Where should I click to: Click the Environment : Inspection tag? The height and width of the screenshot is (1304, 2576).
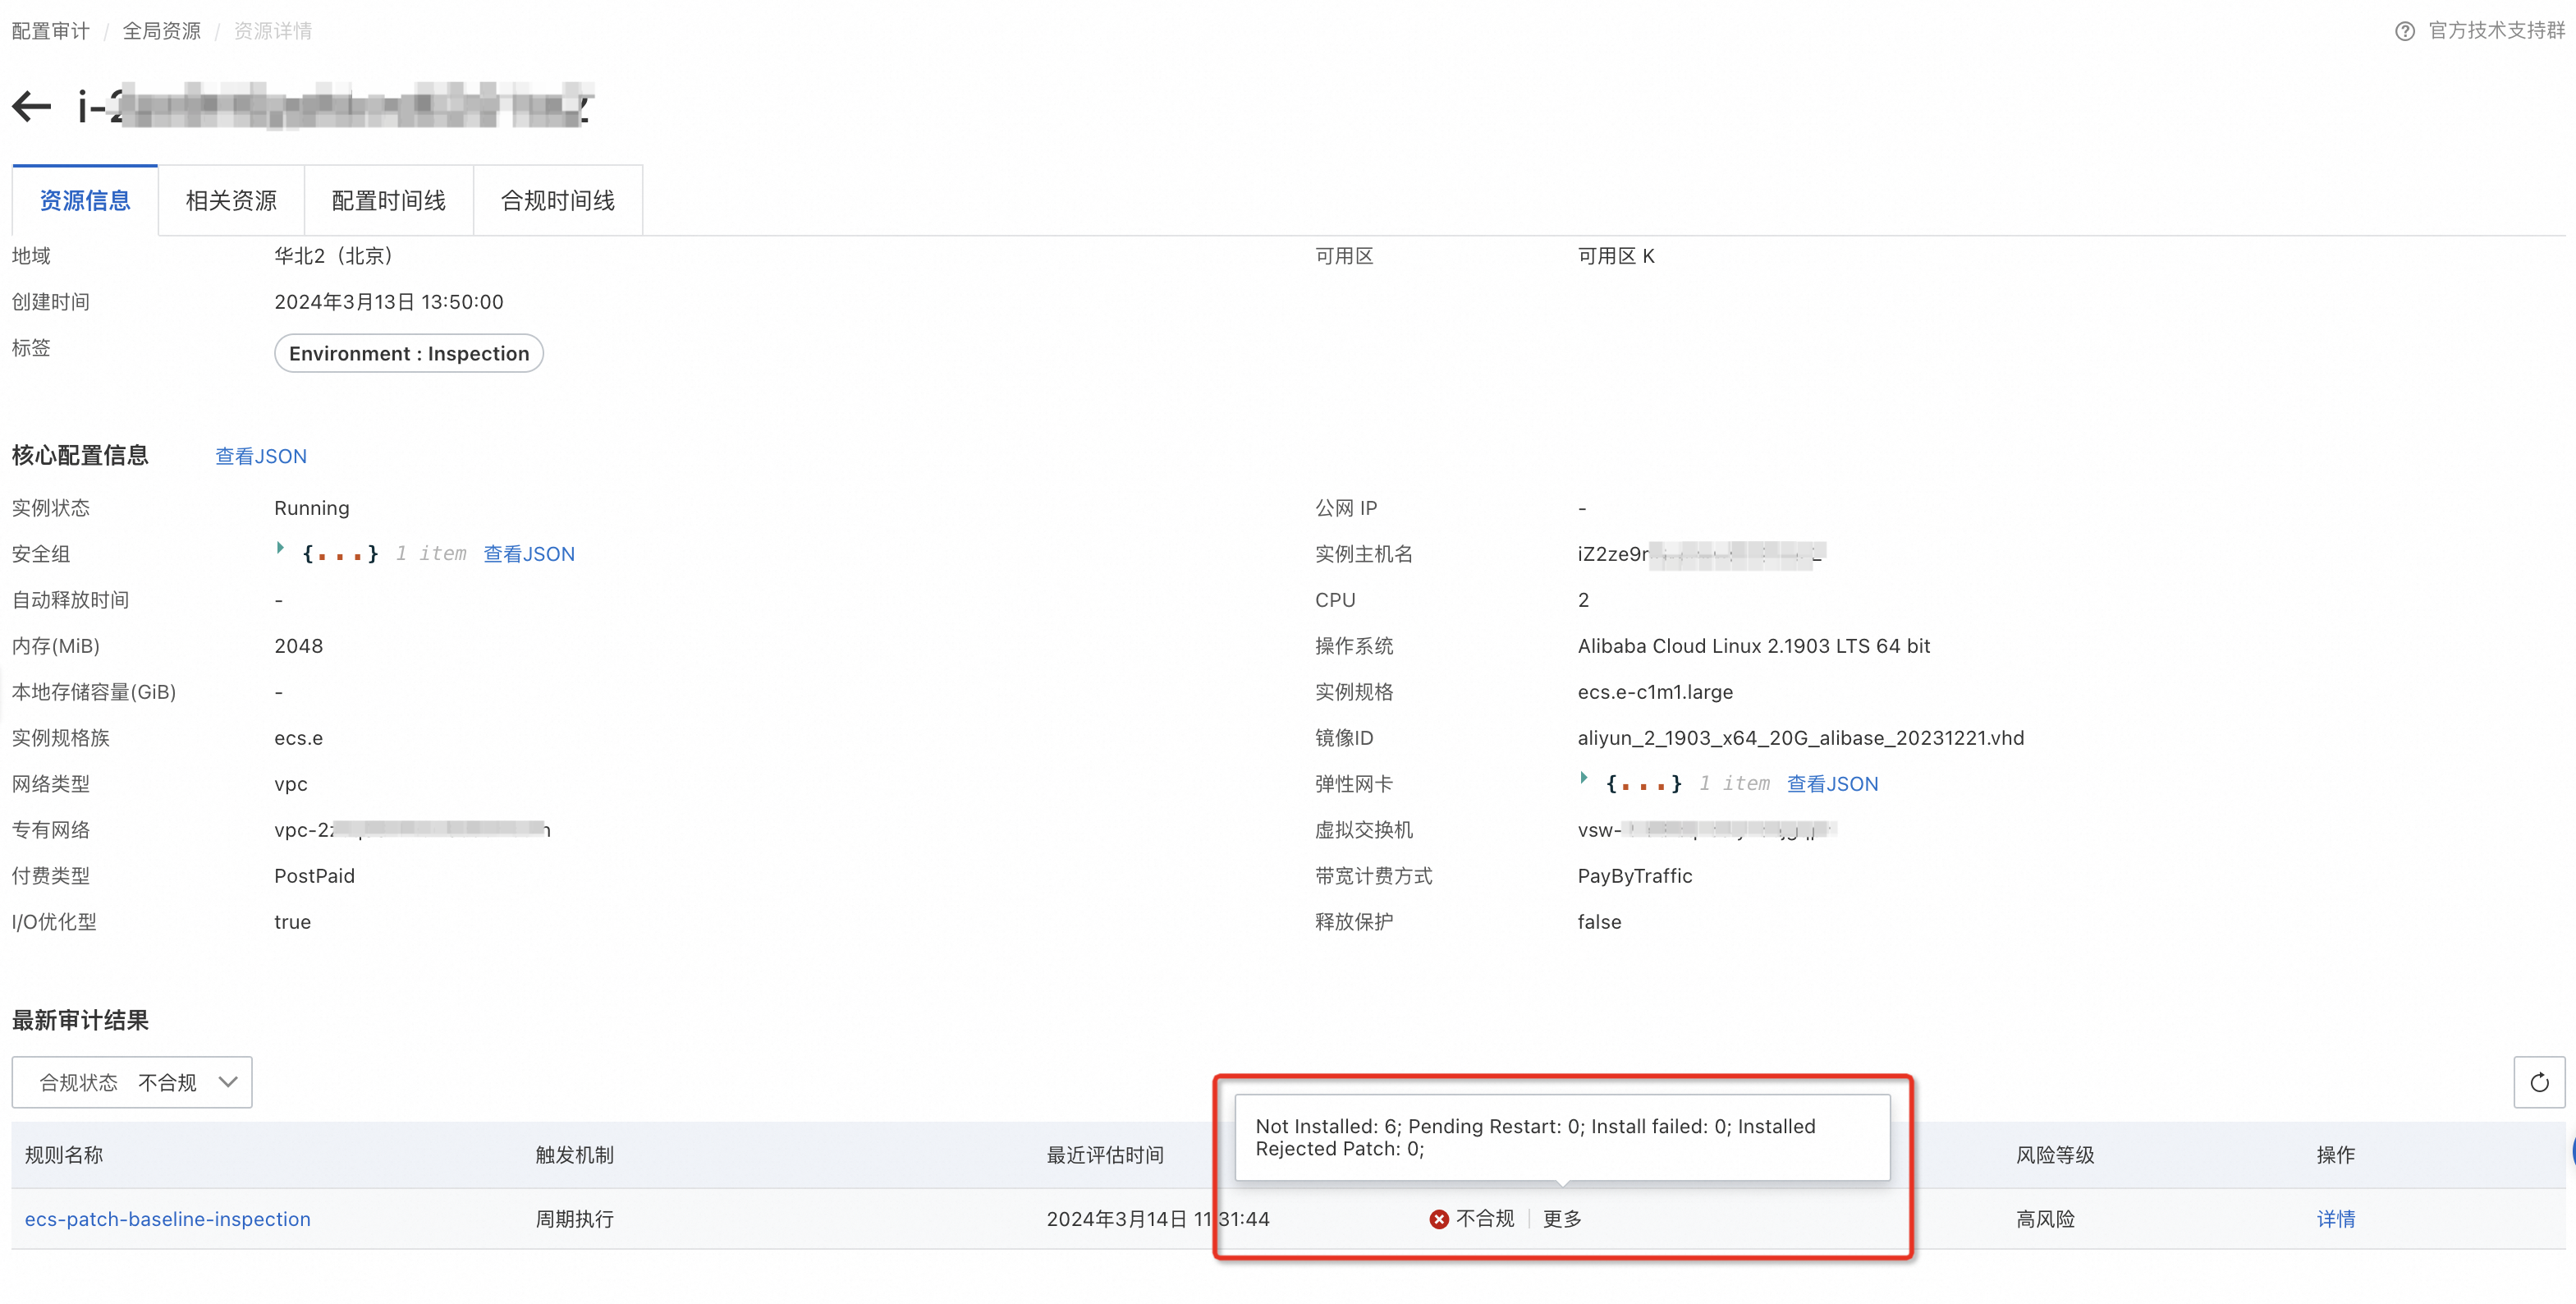tap(409, 354)
